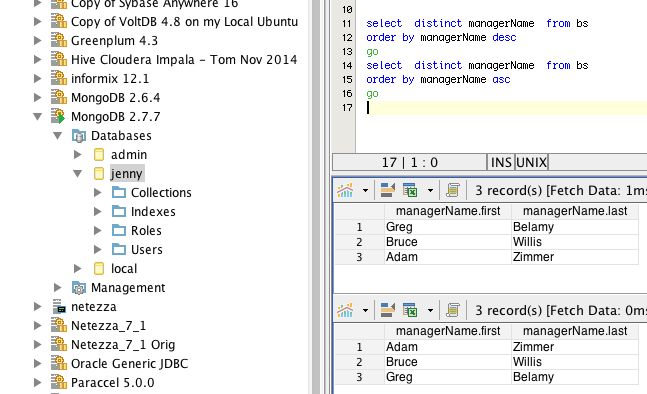Expand the Indexes folder

tap(97, 211)
